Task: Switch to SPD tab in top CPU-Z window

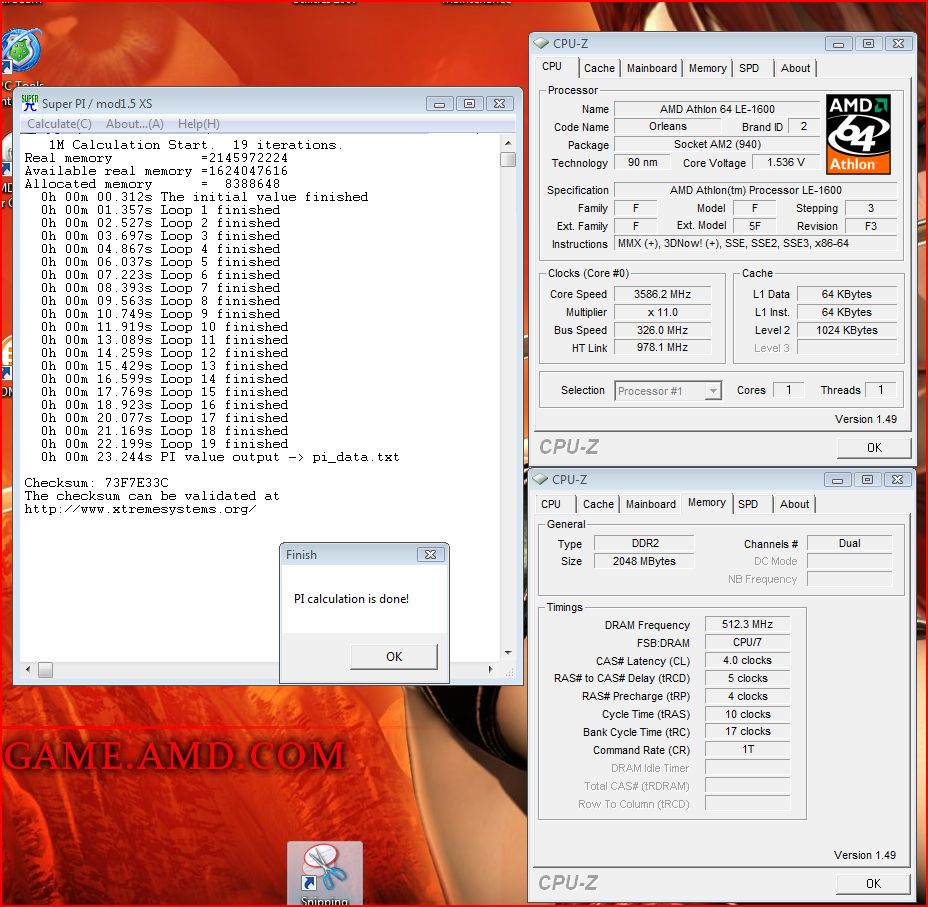Action: click(x=749, y=68)
